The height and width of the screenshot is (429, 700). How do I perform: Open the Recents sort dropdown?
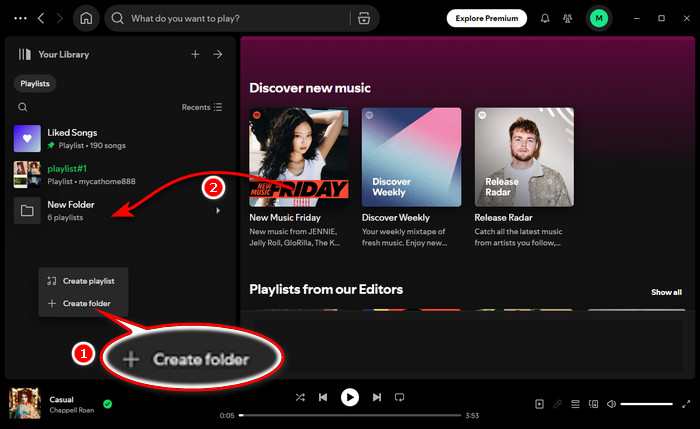coord(202,107)
